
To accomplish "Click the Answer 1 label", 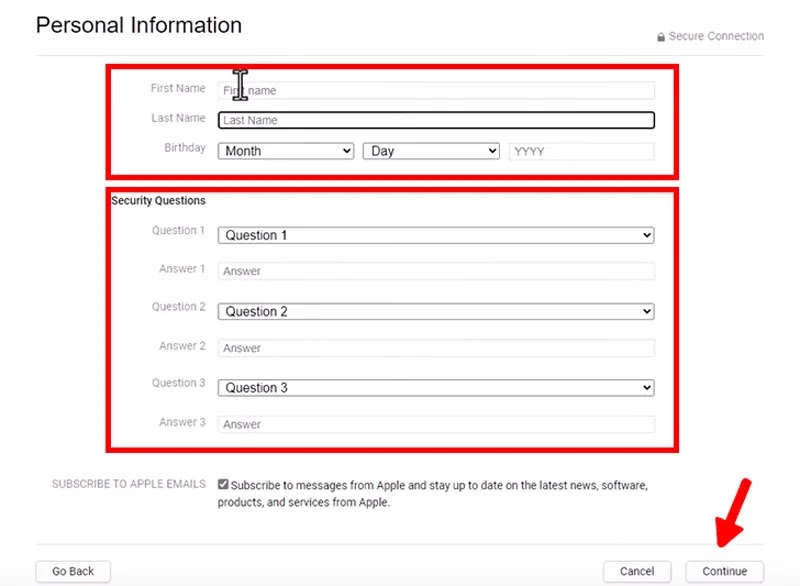I will click(182, 269).
